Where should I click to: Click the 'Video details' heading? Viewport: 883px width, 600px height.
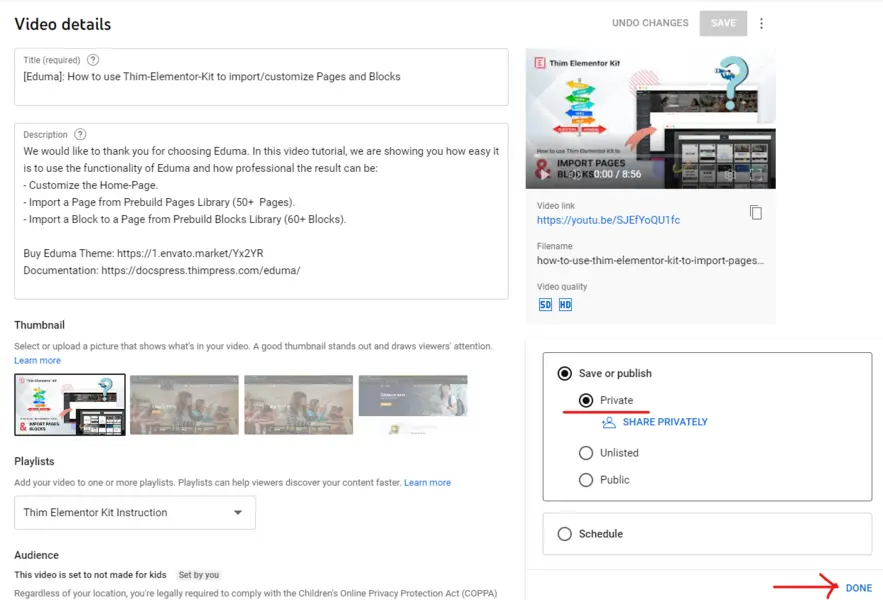click(x=63, y=24)
